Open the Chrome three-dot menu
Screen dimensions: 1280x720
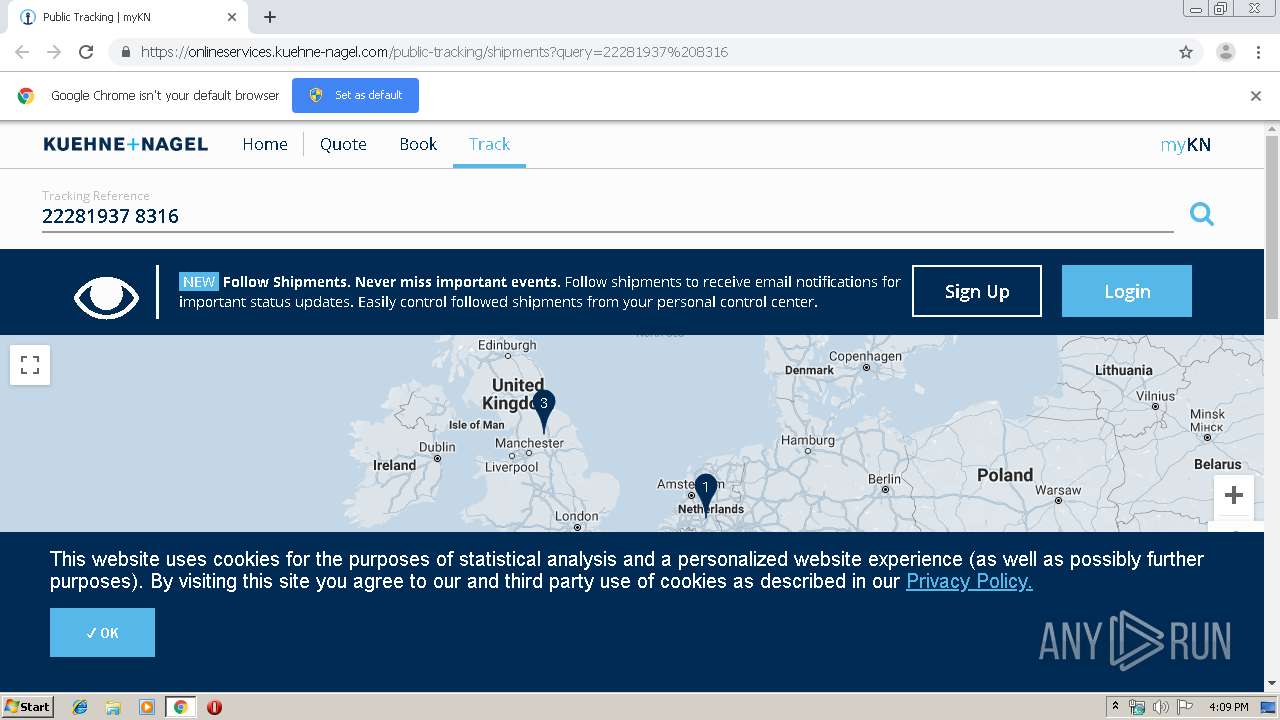click(x=1259, y=52)
